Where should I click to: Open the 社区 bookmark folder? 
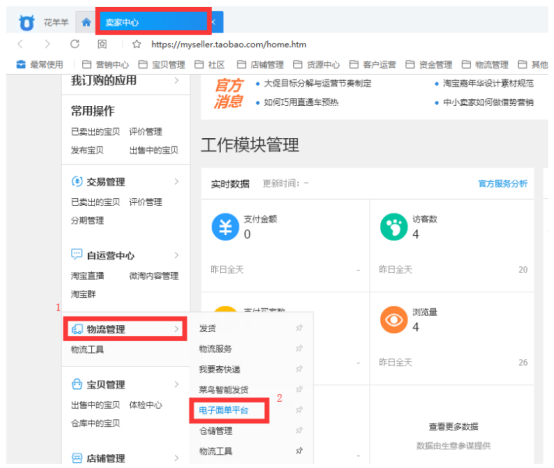pyautogui.click(x=210, y=65)
